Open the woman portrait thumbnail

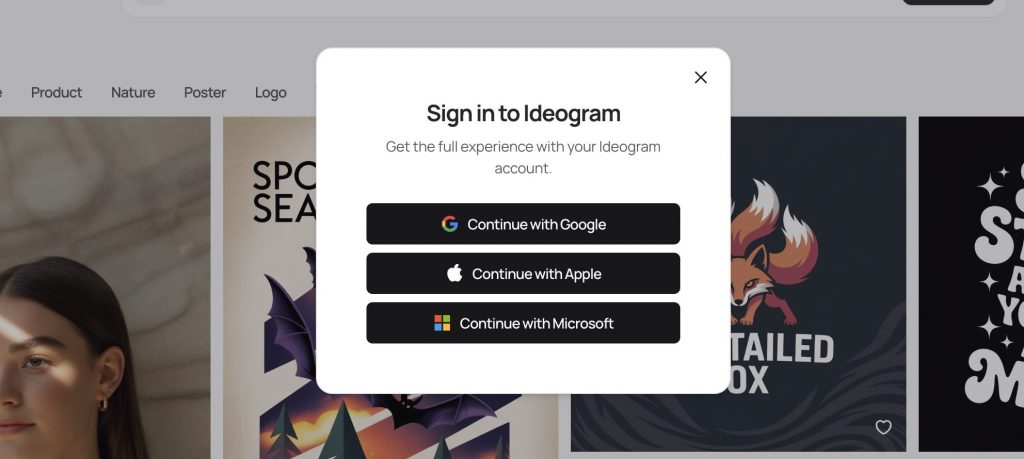coord(105,288)
